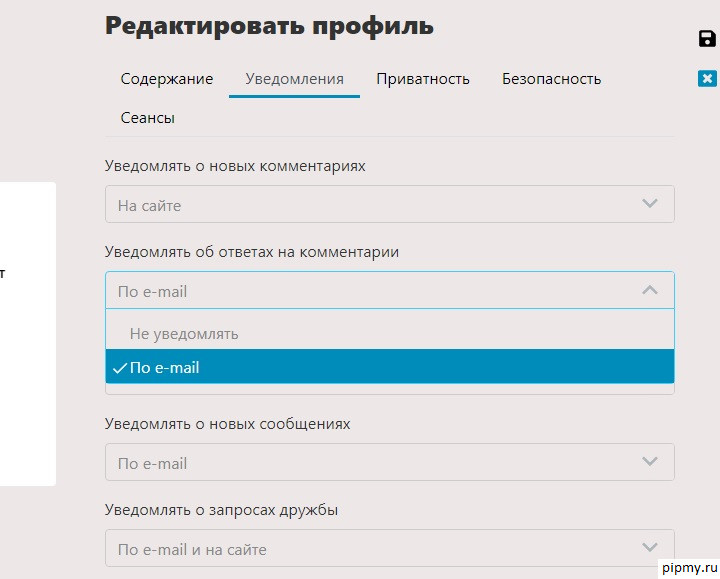Expand chevron in the 'На сайте' field
The height and width of the screenshot is (579, 720).
coord(650,203)
